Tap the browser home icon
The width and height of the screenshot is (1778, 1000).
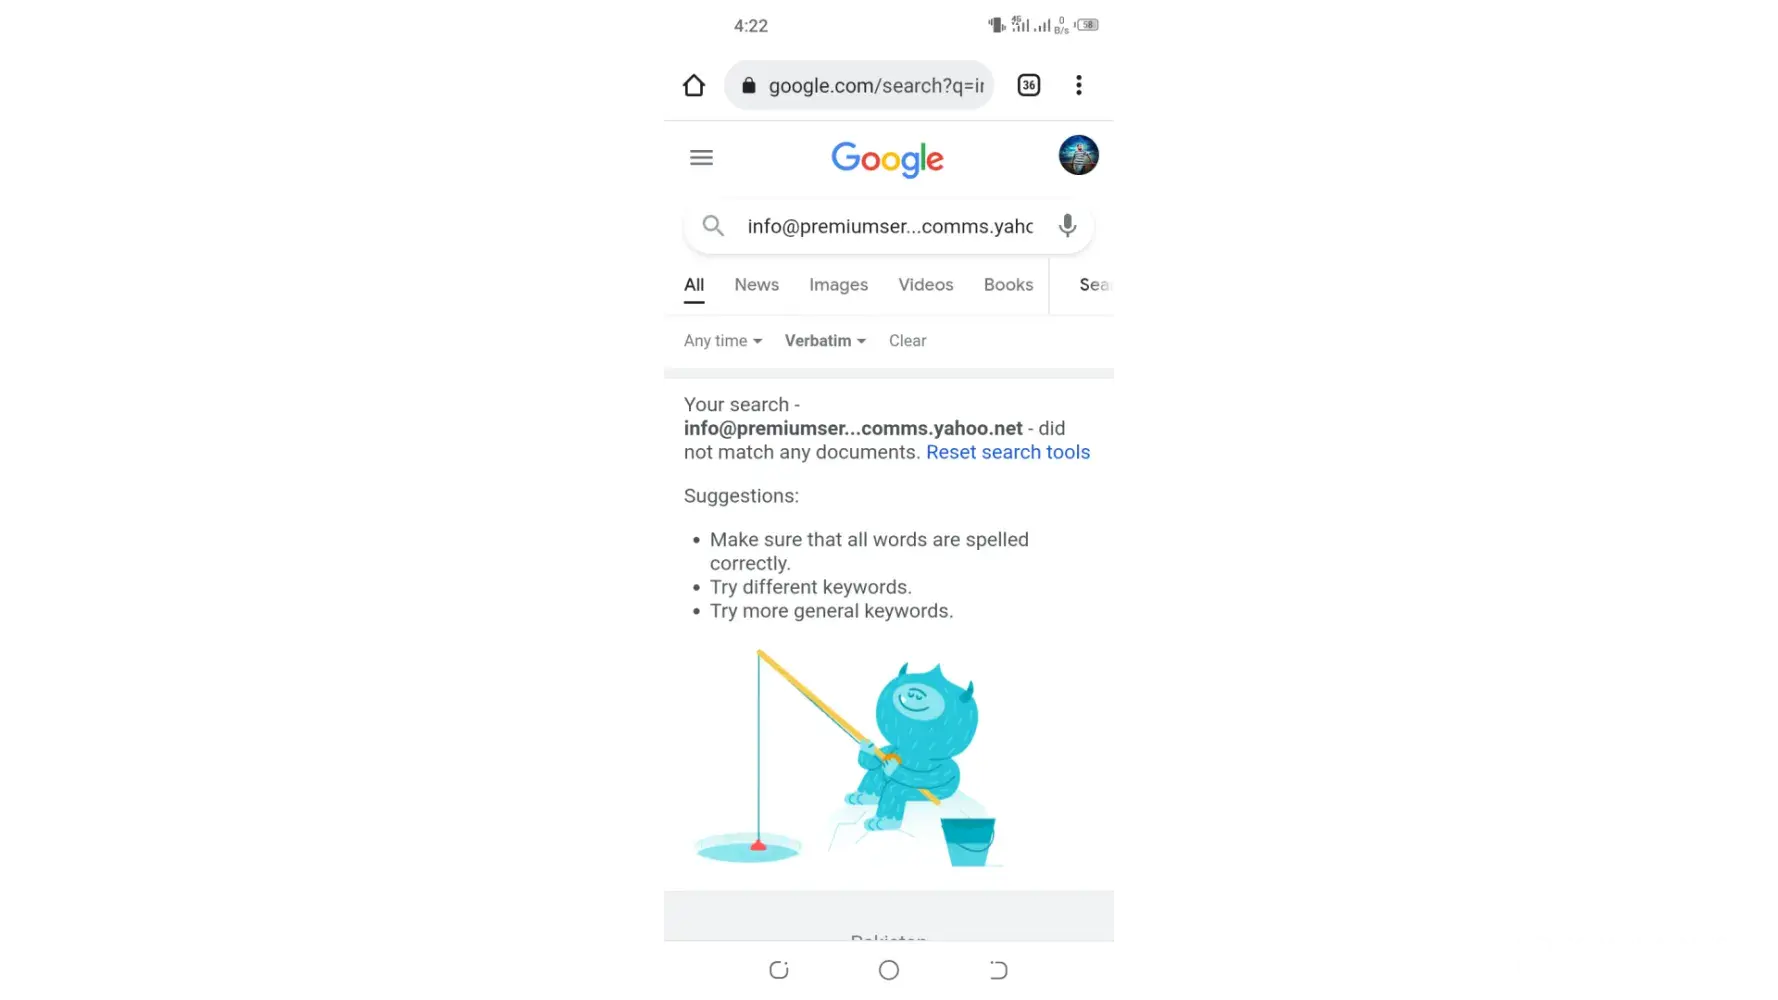[x=694, y=85]
